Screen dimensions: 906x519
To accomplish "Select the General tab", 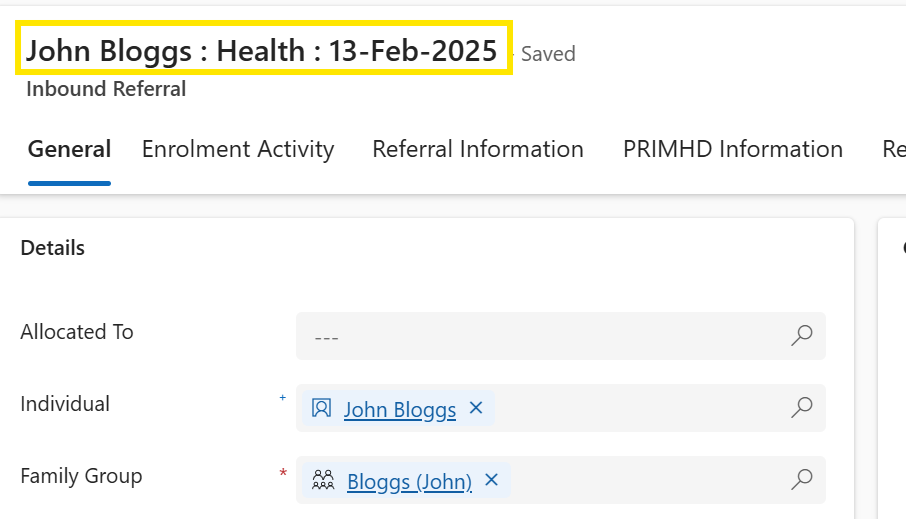I will pos(69,149).
